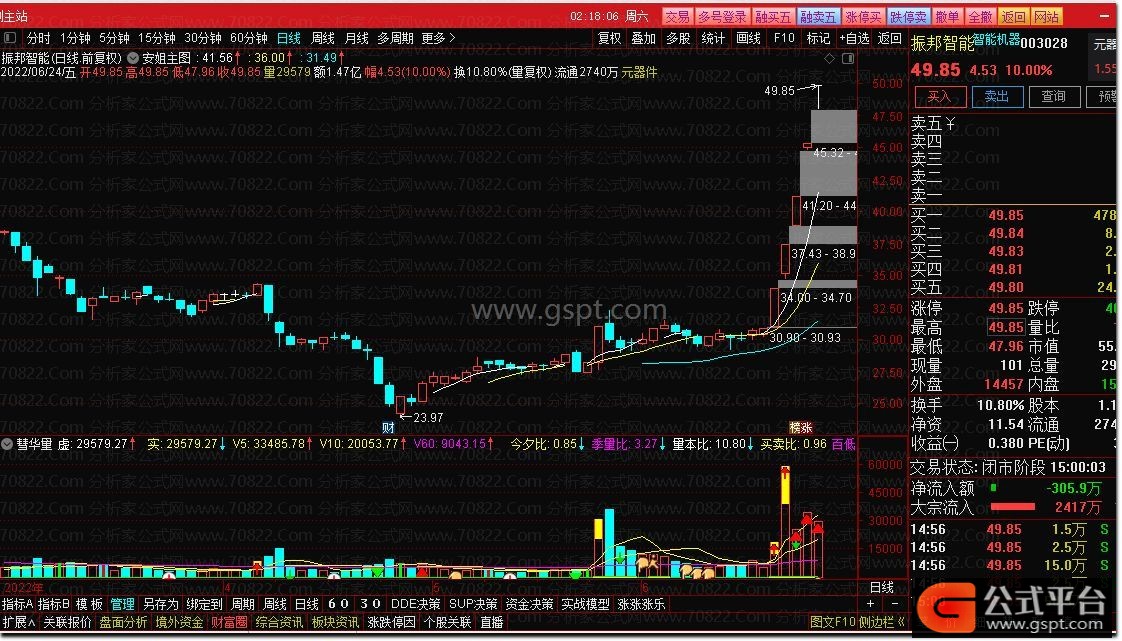Click the 统计 statistics button

(713, 38)
